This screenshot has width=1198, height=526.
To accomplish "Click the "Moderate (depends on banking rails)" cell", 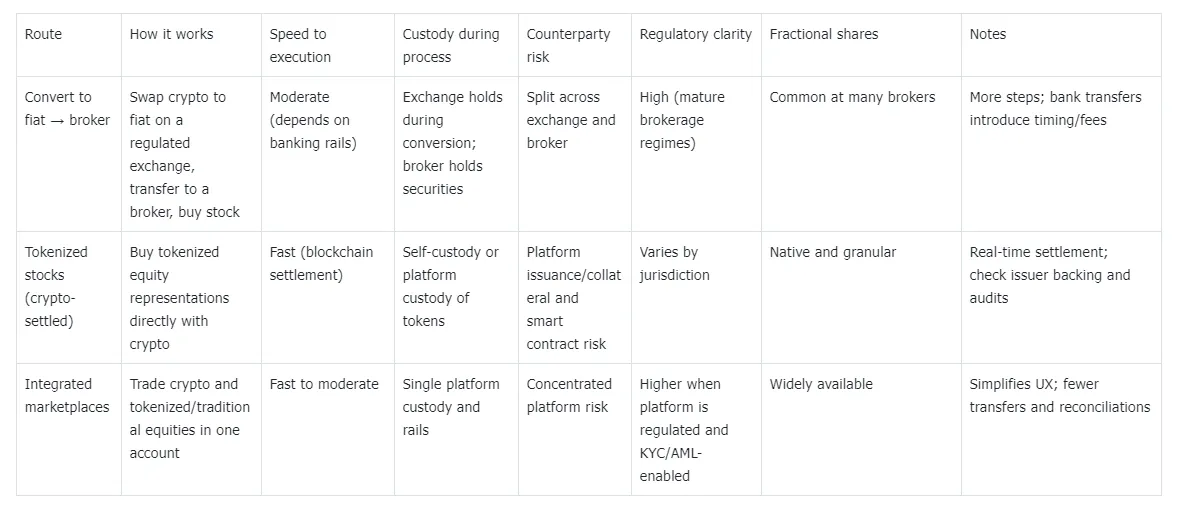I will point(312,120).
